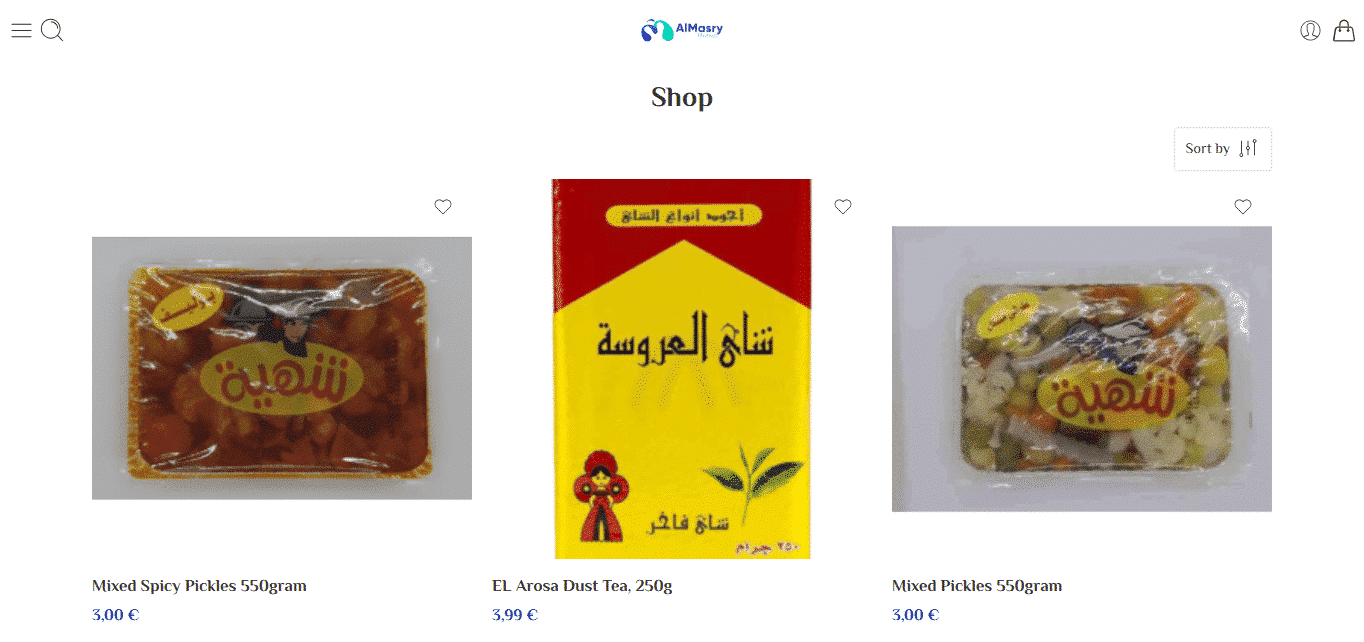Add Mixed Spicy Pickles to wishlist
Image resolution: width=1364 pixels, height=642 pixels.
pyautogui.click(x=443, y=207)
